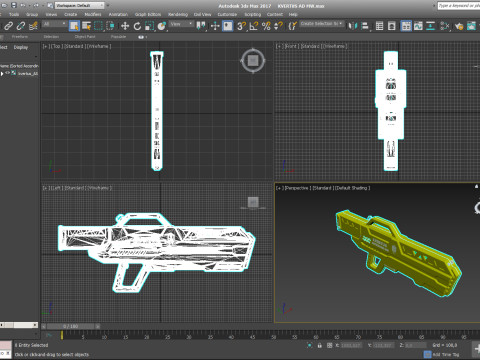
Task: Click the Wireframe label in Left viewport
Action: click(x=99, y=188)
